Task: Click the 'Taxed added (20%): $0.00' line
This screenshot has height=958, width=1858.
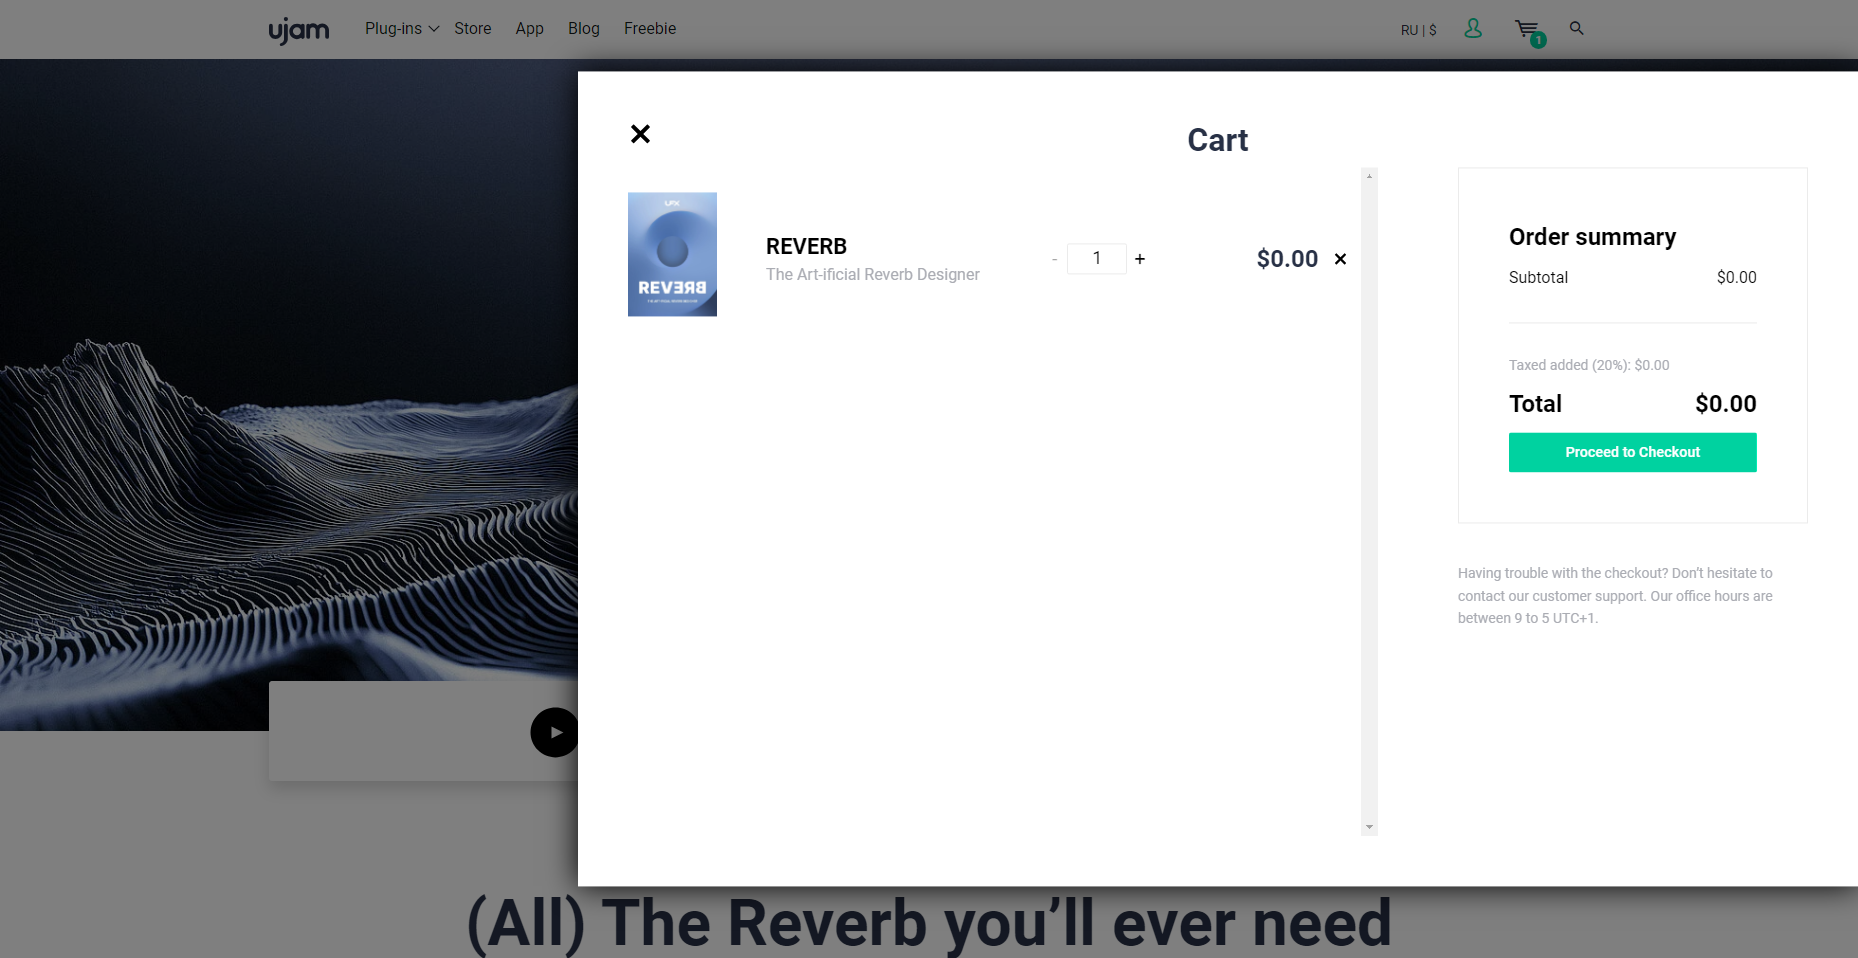Action: (x=1589, y=365)
